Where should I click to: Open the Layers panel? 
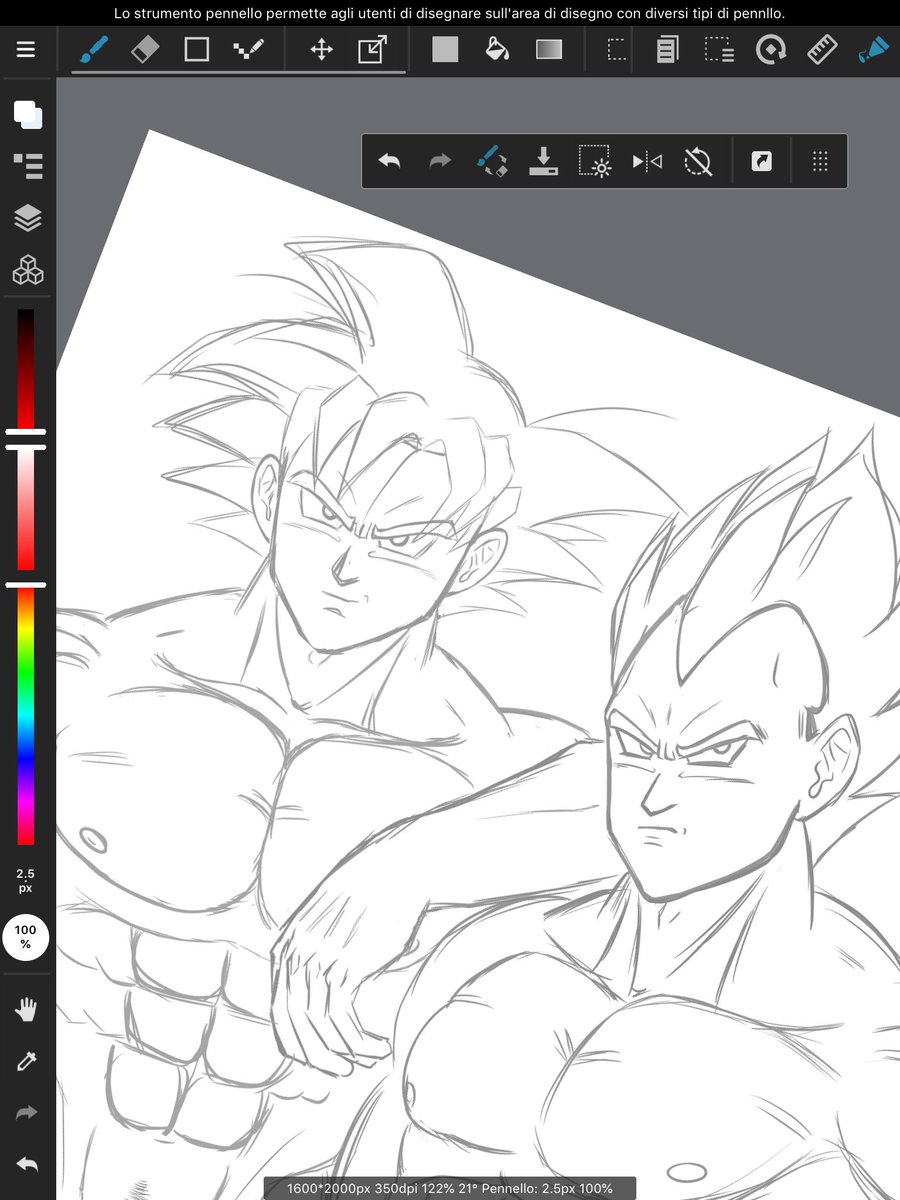click(x=28, y=218)
